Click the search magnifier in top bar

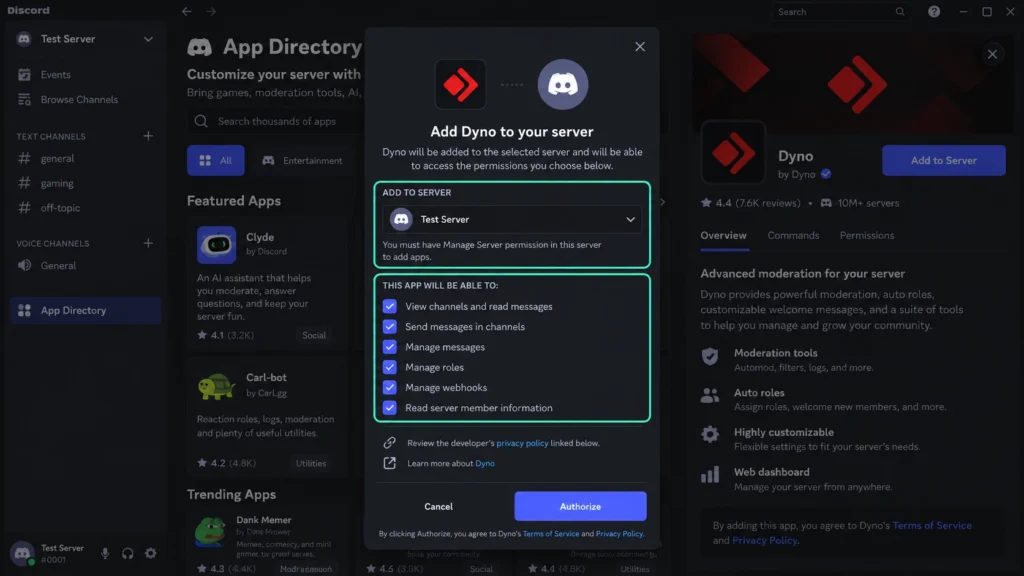tap(900, 11)
